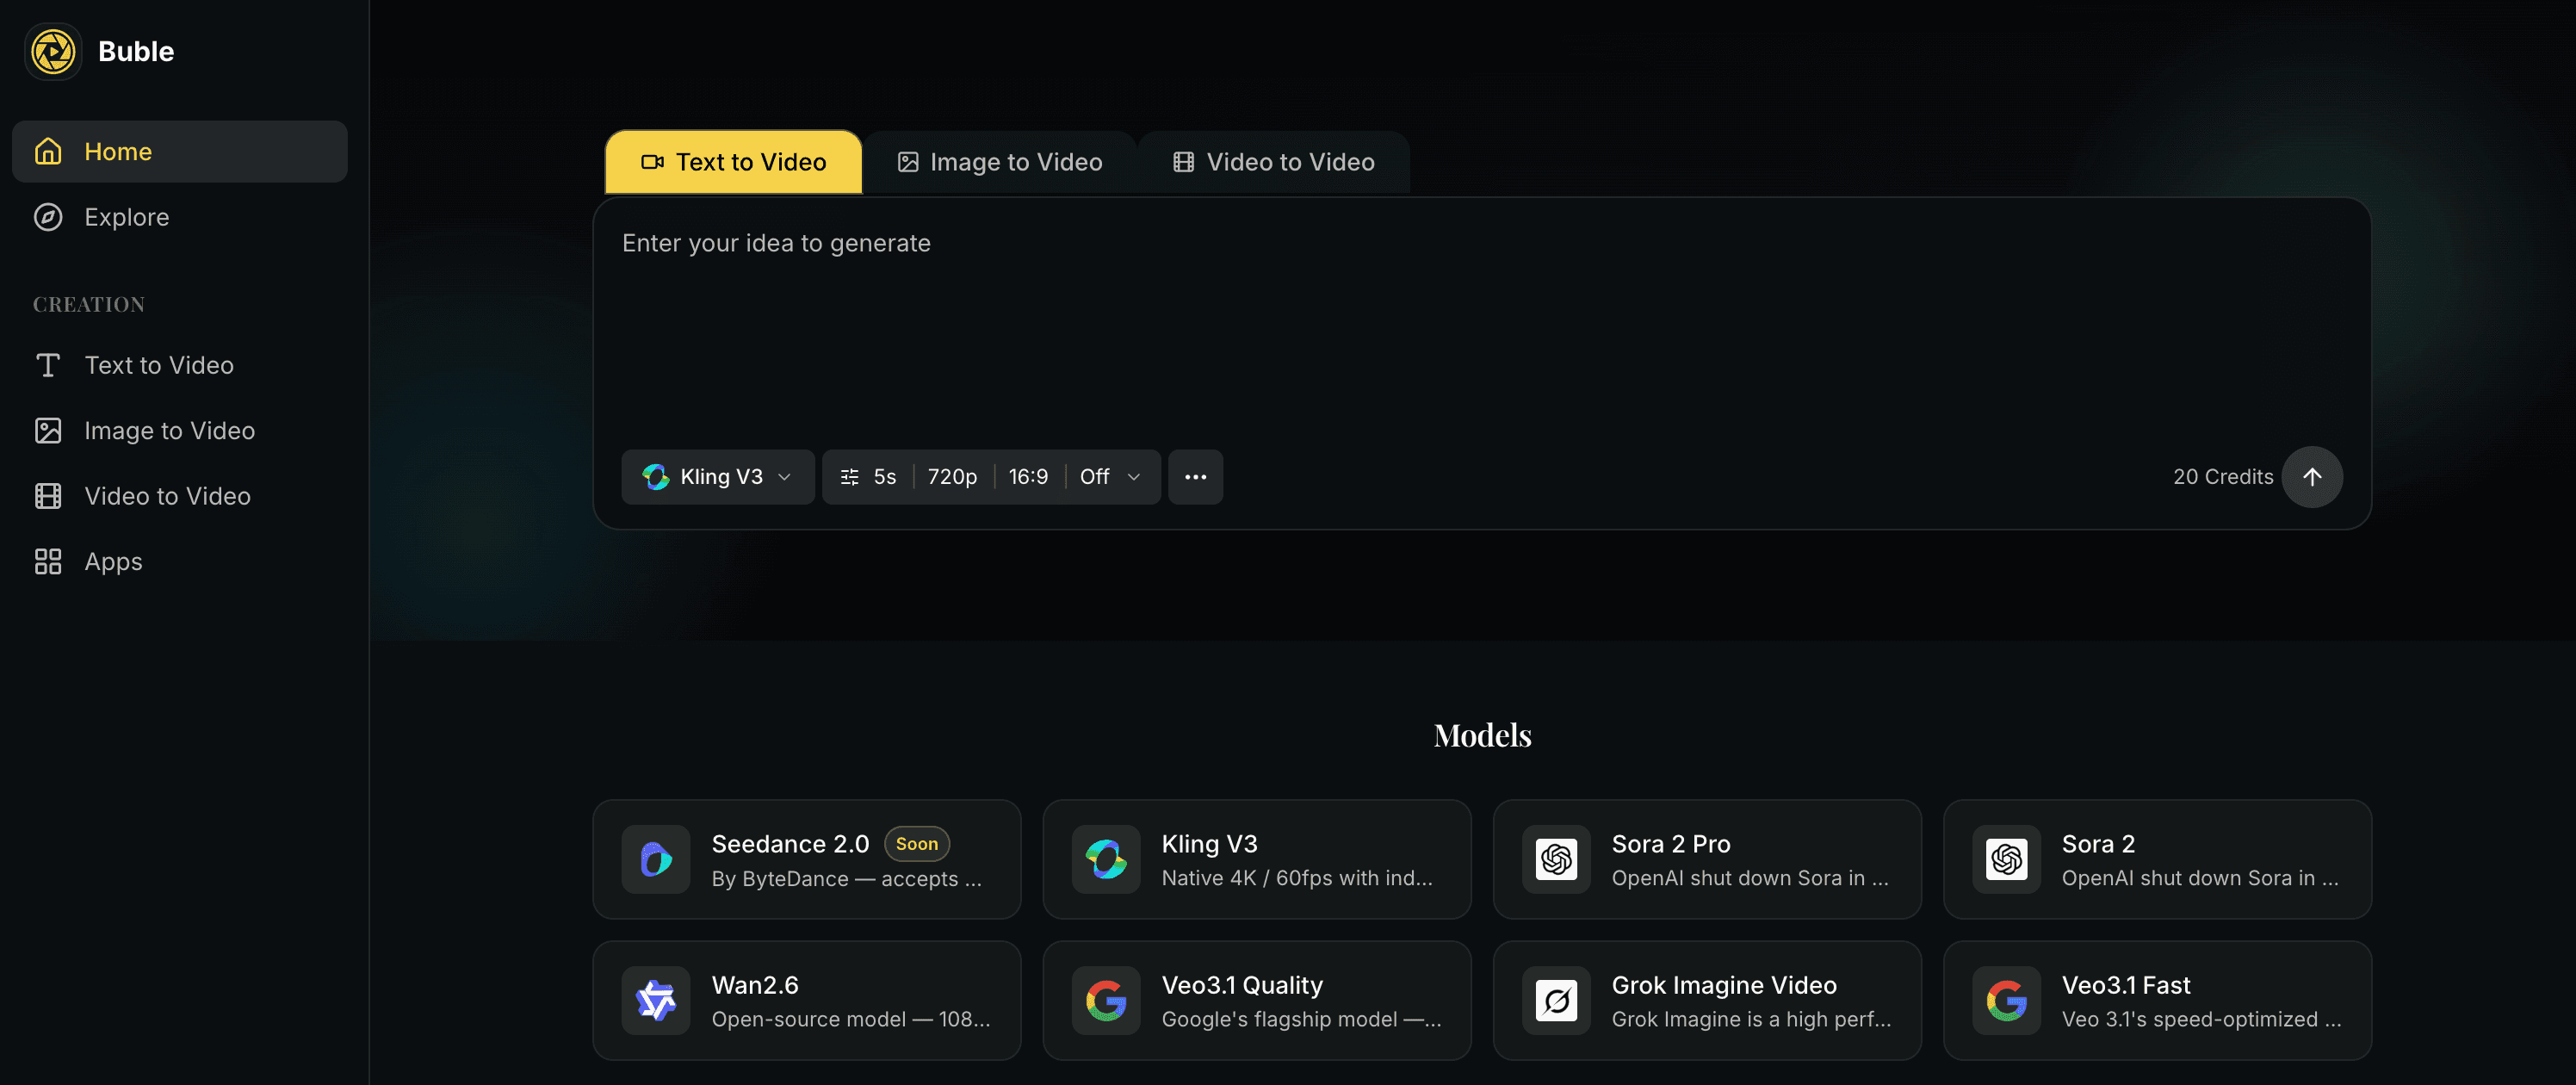Expand the chevron next to Off setting
The height and width of the screenshot is (1085, 2576).
click(x=1134, y=477)
